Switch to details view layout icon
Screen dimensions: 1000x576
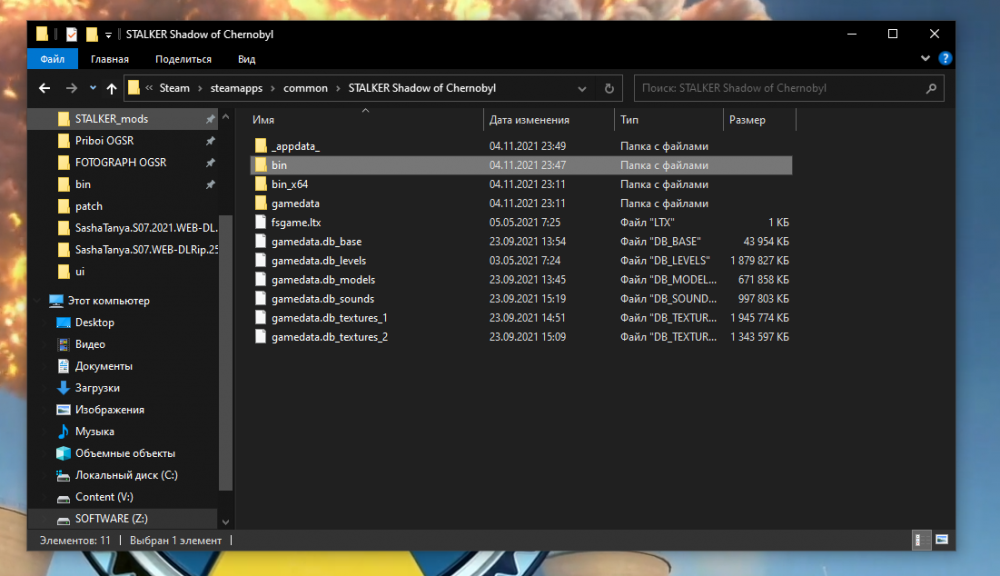click(x=919, y=540)
